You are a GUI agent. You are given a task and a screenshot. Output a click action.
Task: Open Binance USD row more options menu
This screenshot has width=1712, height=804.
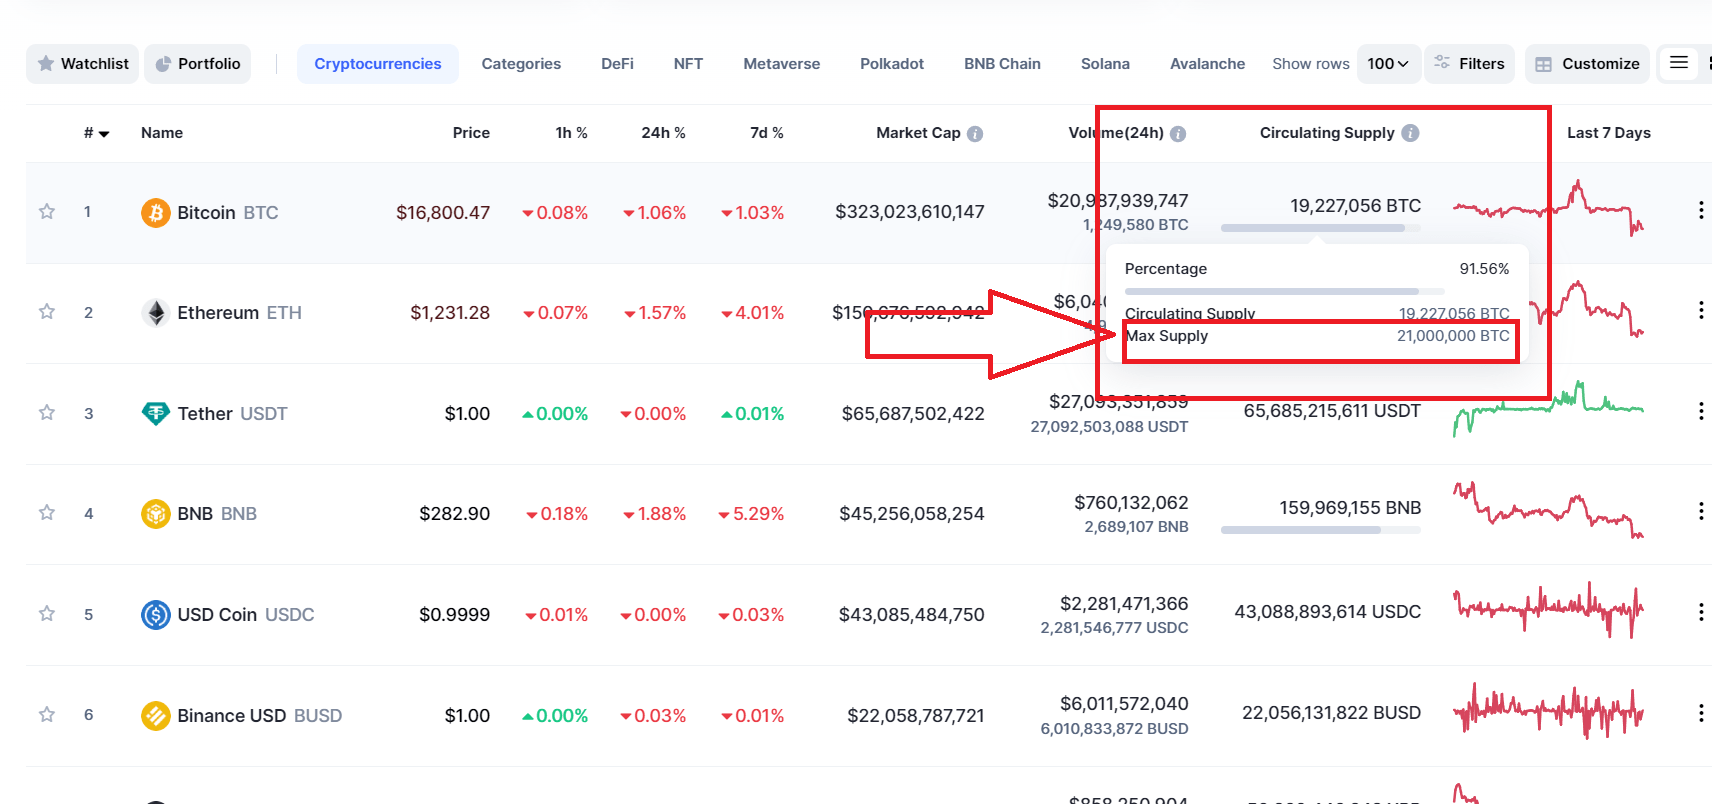click(1701, 713)
